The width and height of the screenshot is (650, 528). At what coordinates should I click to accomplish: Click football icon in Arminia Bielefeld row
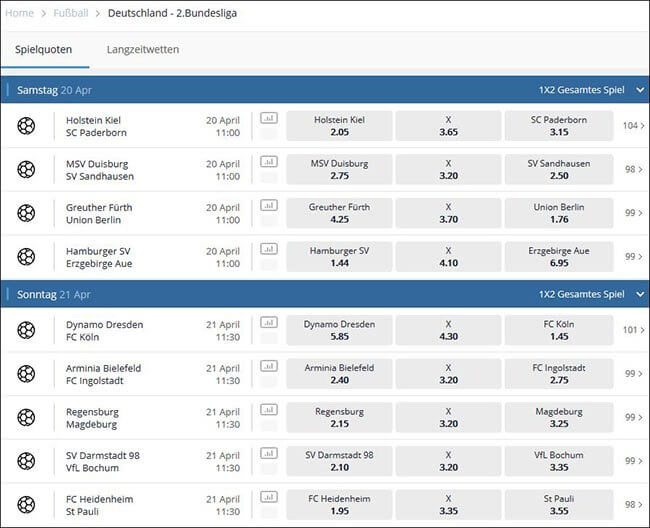[26, 374]
